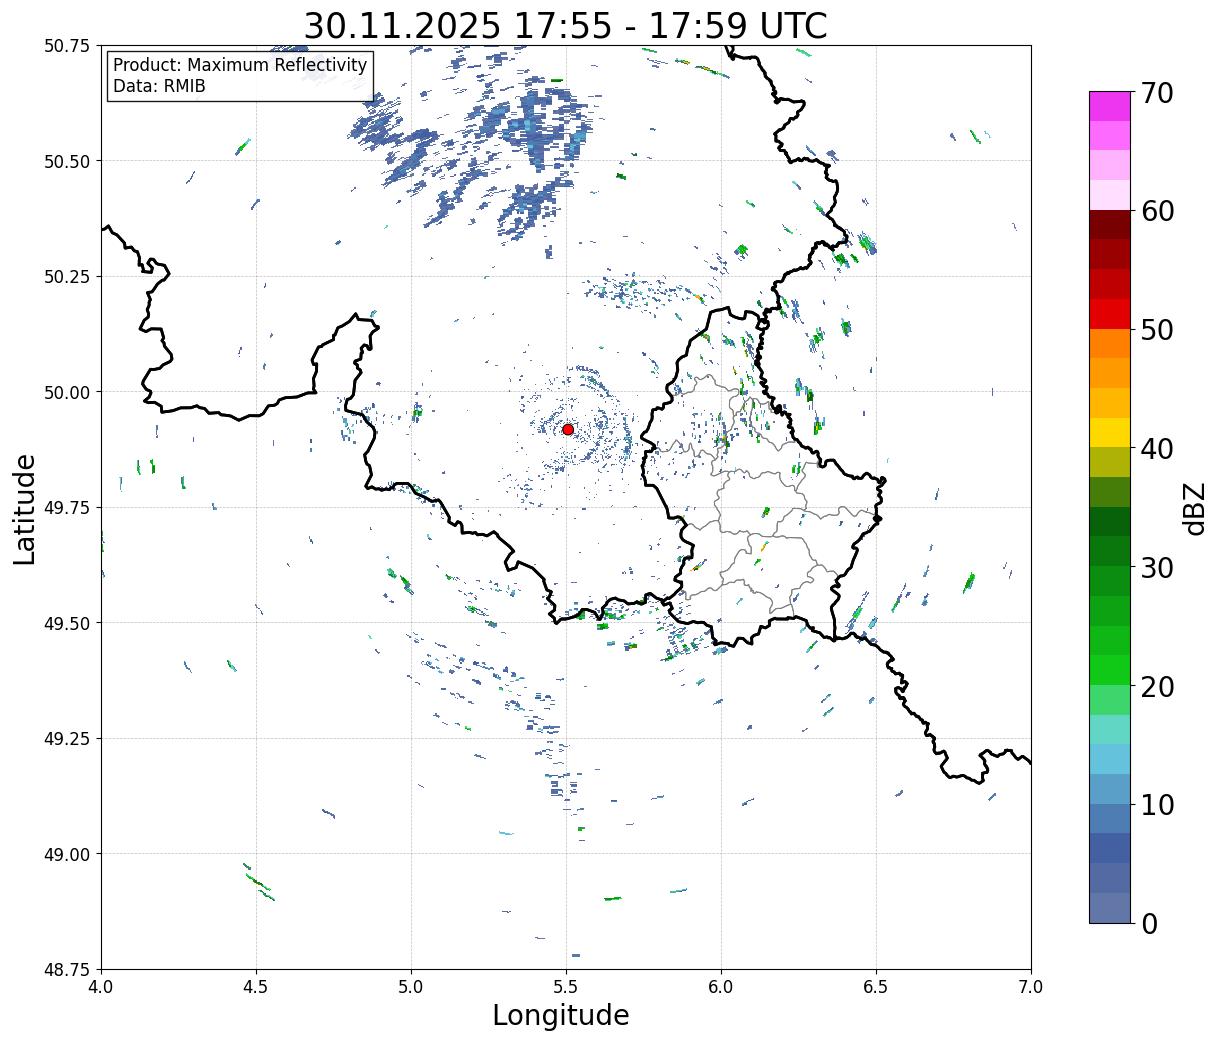Click the colorbar tick label 20
Screen dimensions: 1219x1040
tap(1157, 686)
